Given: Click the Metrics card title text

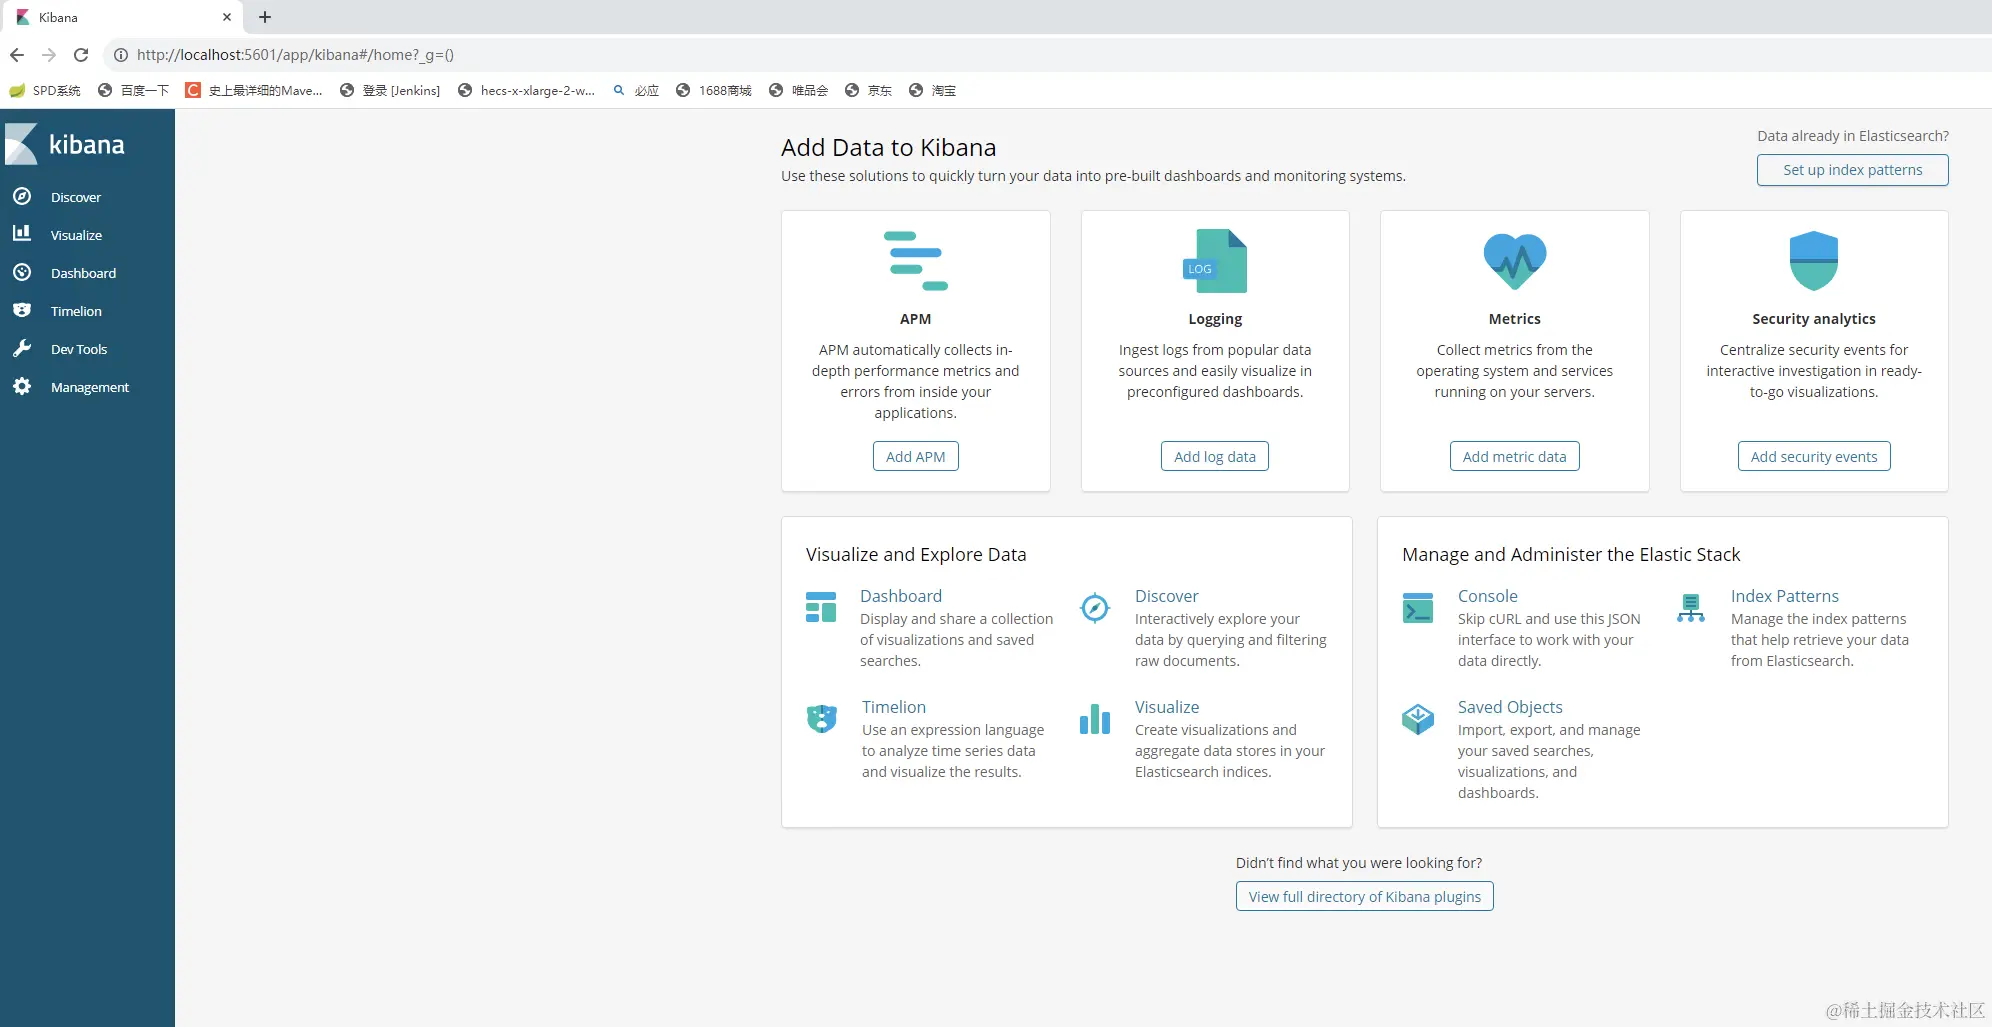Looking at the screenshot, I should 1514,319.
